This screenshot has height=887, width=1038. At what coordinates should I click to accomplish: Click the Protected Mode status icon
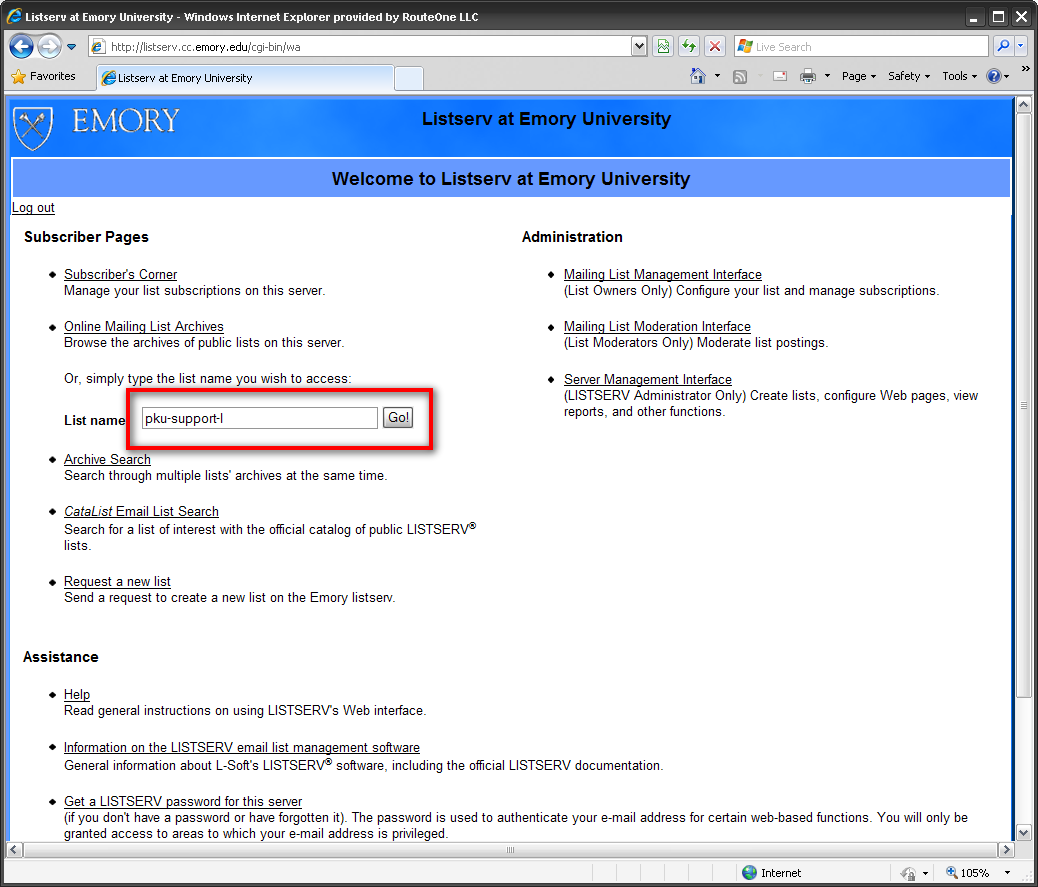coord(908,873)
